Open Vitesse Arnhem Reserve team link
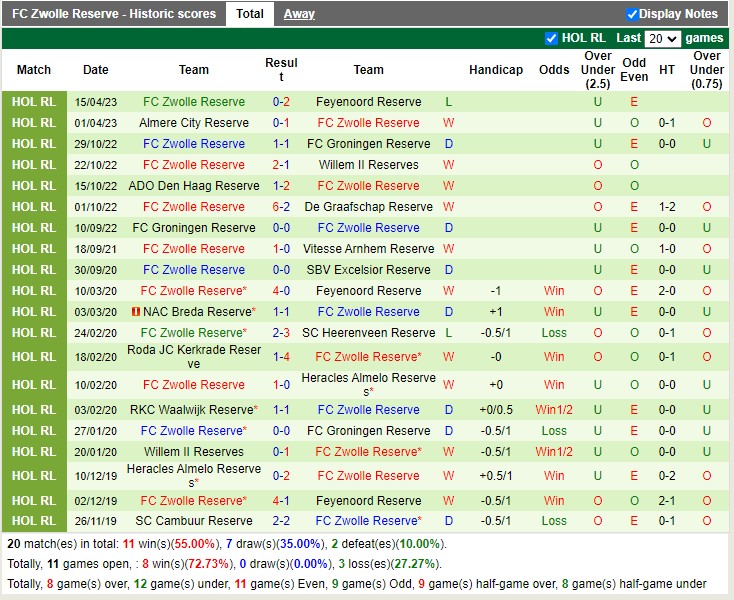Image resolution: width=734 pixels, height=600 pixels. (368, 249)
